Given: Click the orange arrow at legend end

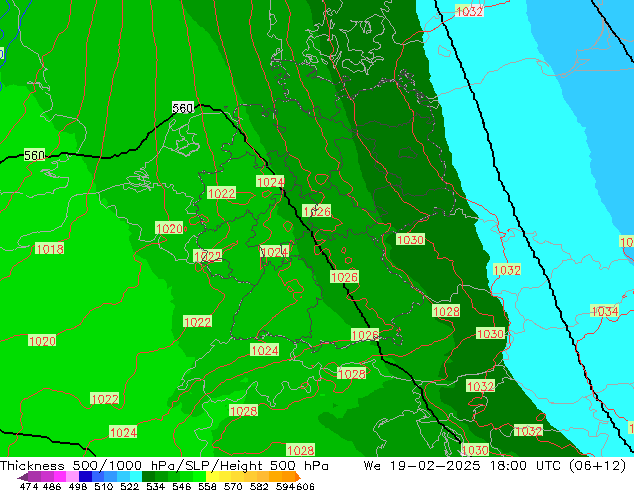Looking at the screenshot, I should 298,477.
